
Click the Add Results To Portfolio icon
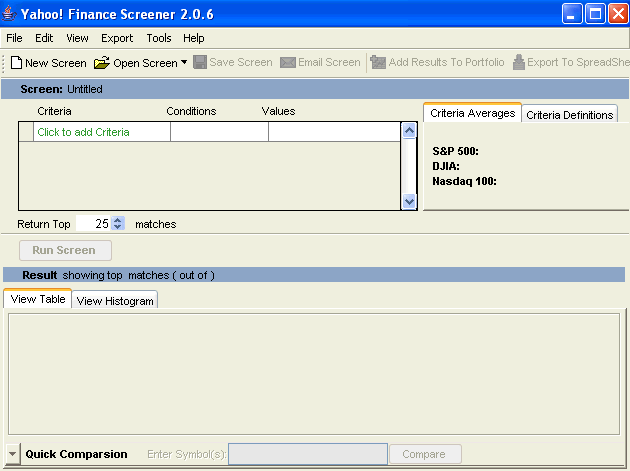tap(378, 63)
